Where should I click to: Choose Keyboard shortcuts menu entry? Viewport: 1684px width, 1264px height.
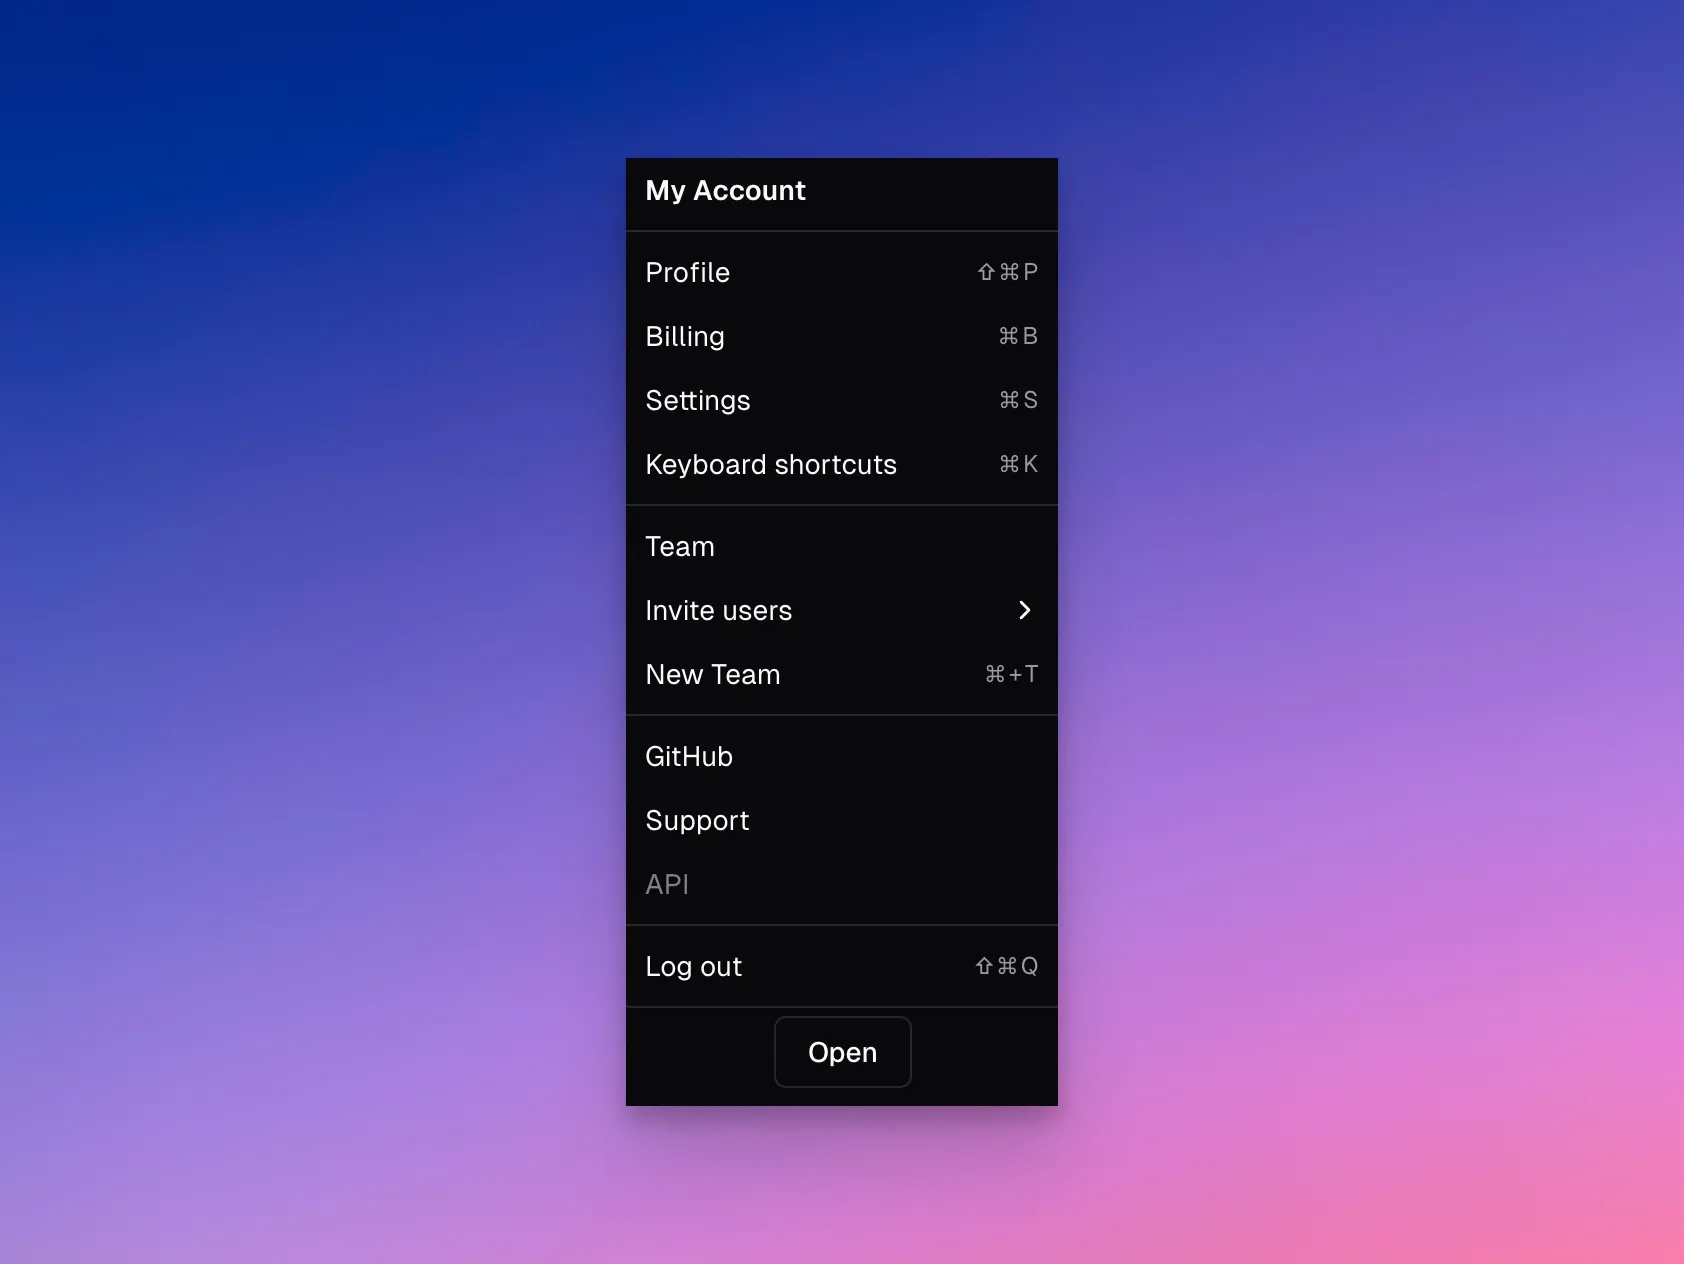[x=842, y=464]
